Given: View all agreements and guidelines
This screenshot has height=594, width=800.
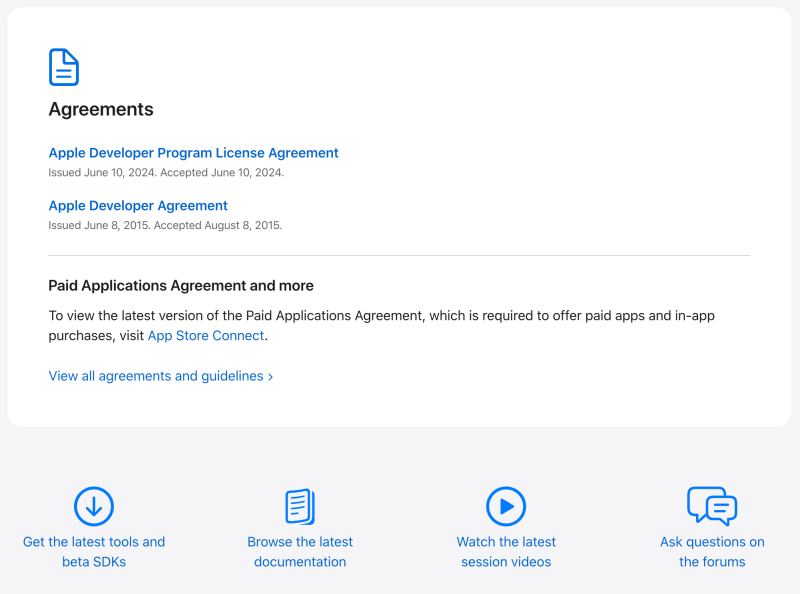Looking at the screenshot, I should [x=161, y=376].
